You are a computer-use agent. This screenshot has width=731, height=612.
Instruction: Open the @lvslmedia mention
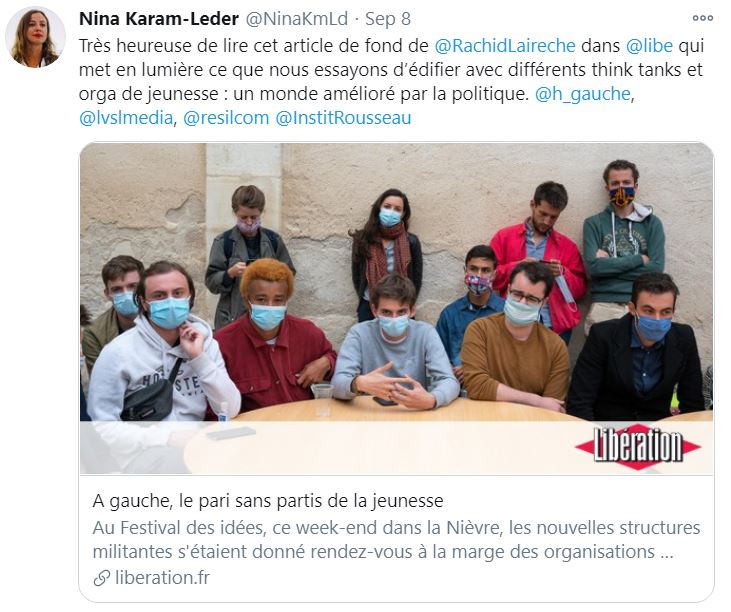(126, 118)
